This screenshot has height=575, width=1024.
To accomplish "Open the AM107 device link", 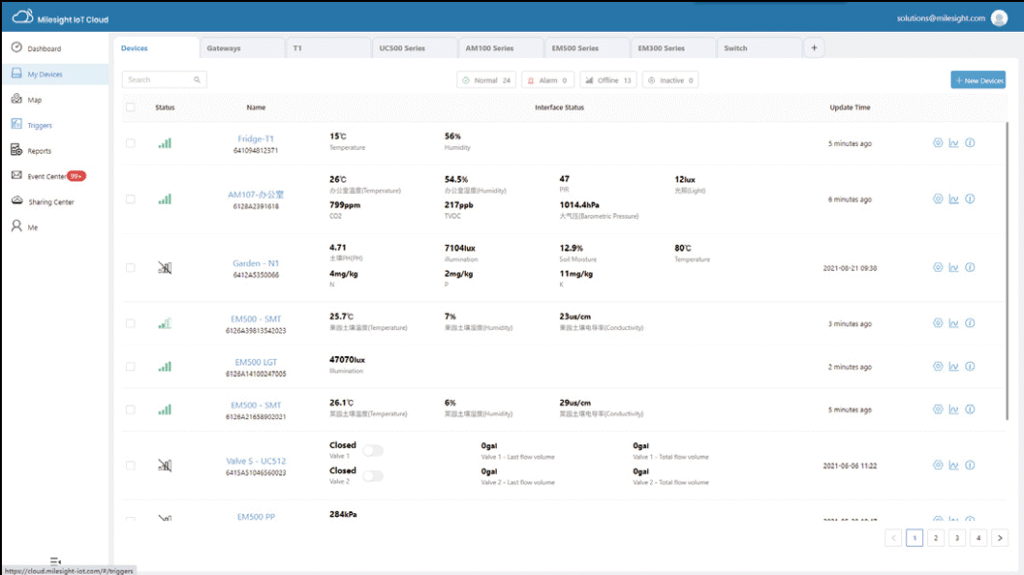I will pyautogui.click(x=255, y=195).
